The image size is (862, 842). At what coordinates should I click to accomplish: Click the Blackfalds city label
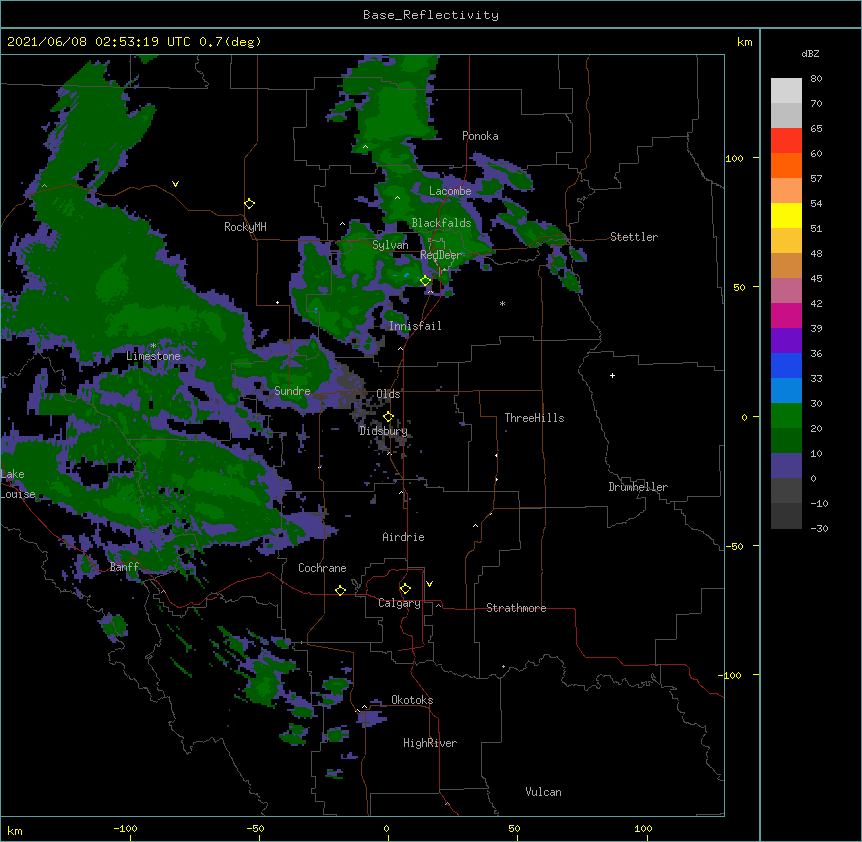[x=441, y=223]
